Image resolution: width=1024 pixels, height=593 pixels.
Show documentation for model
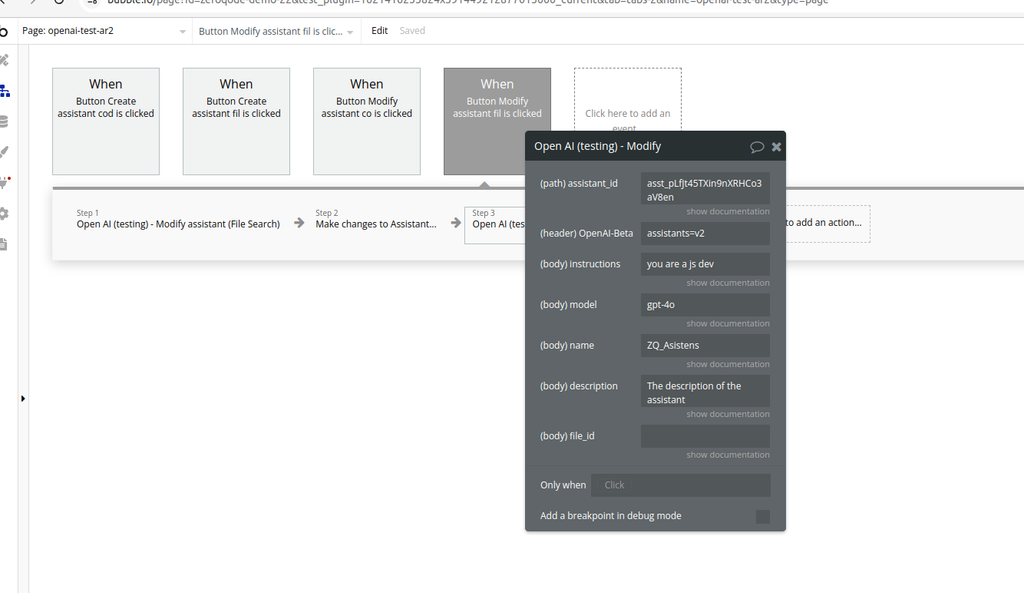click(x=728, y=323)
